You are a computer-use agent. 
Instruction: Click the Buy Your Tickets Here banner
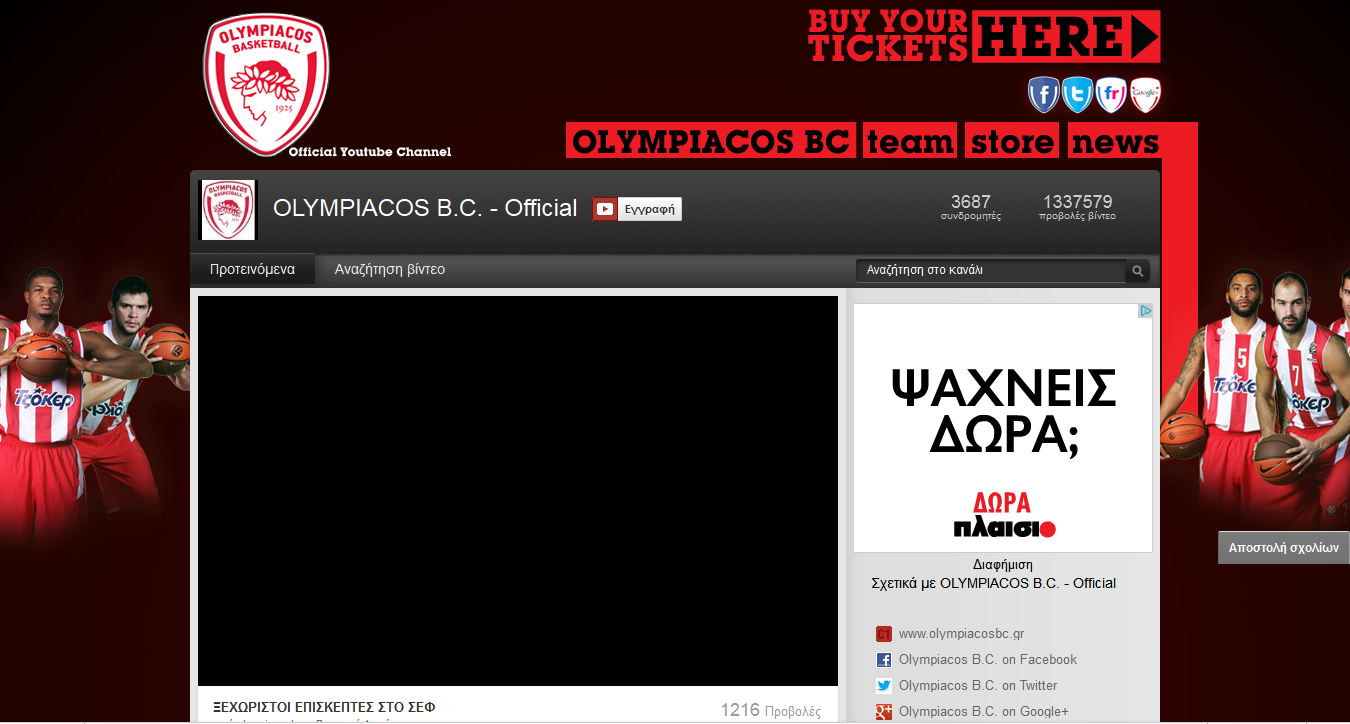[984, 36]
